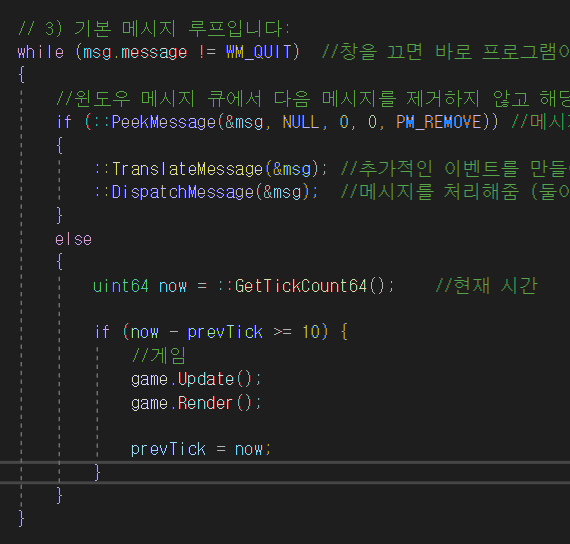
Task: Click the TranslateMessage function name
Action: click(x=187, y=169)
